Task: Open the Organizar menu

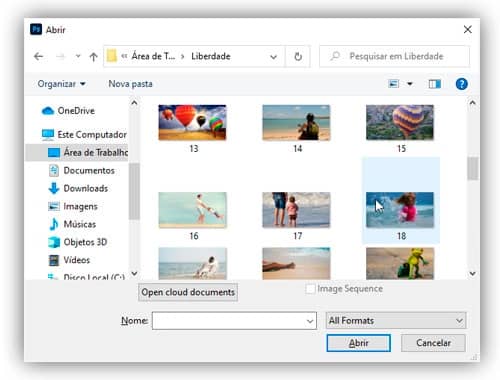Action: (61, 84)
